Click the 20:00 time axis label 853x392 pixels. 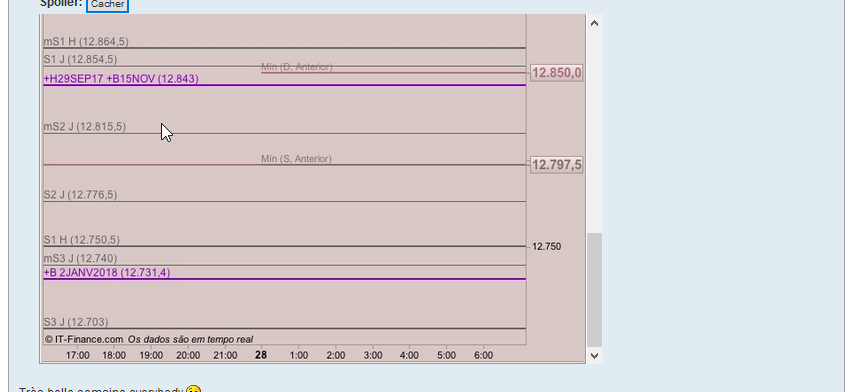point(188,356)
